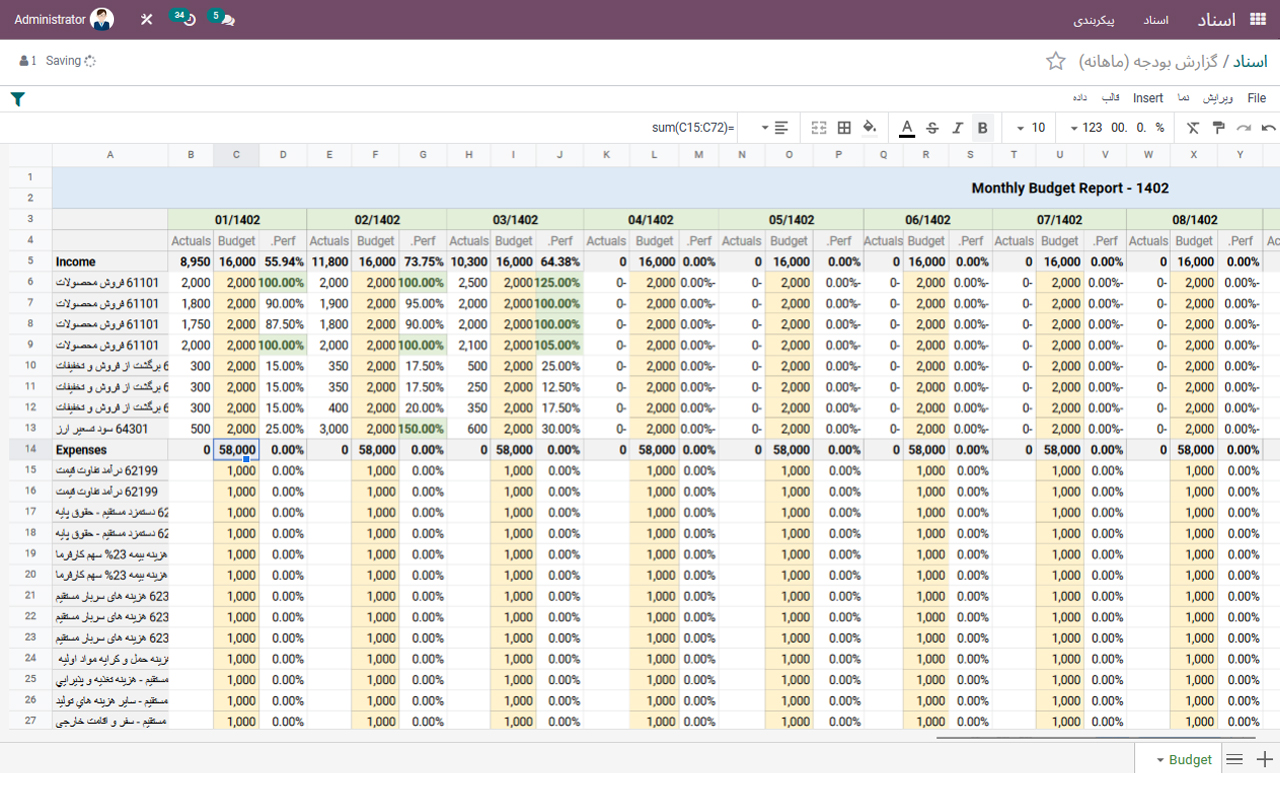Image resolution: width=1280 pixels, height=800 pixels.
Task: Clear formatting with the crossed T icon
Action: pyautogui.click(x=1193, y=128)
